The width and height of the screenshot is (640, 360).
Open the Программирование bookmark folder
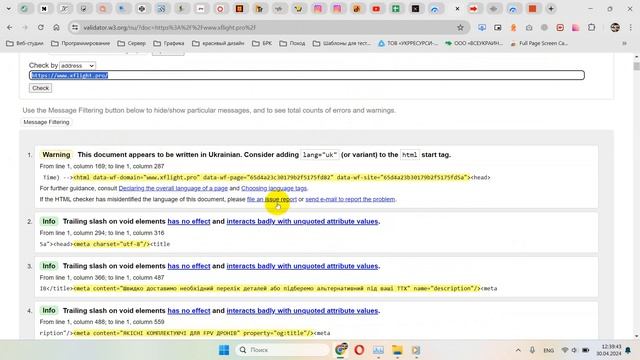coord(80,43)
